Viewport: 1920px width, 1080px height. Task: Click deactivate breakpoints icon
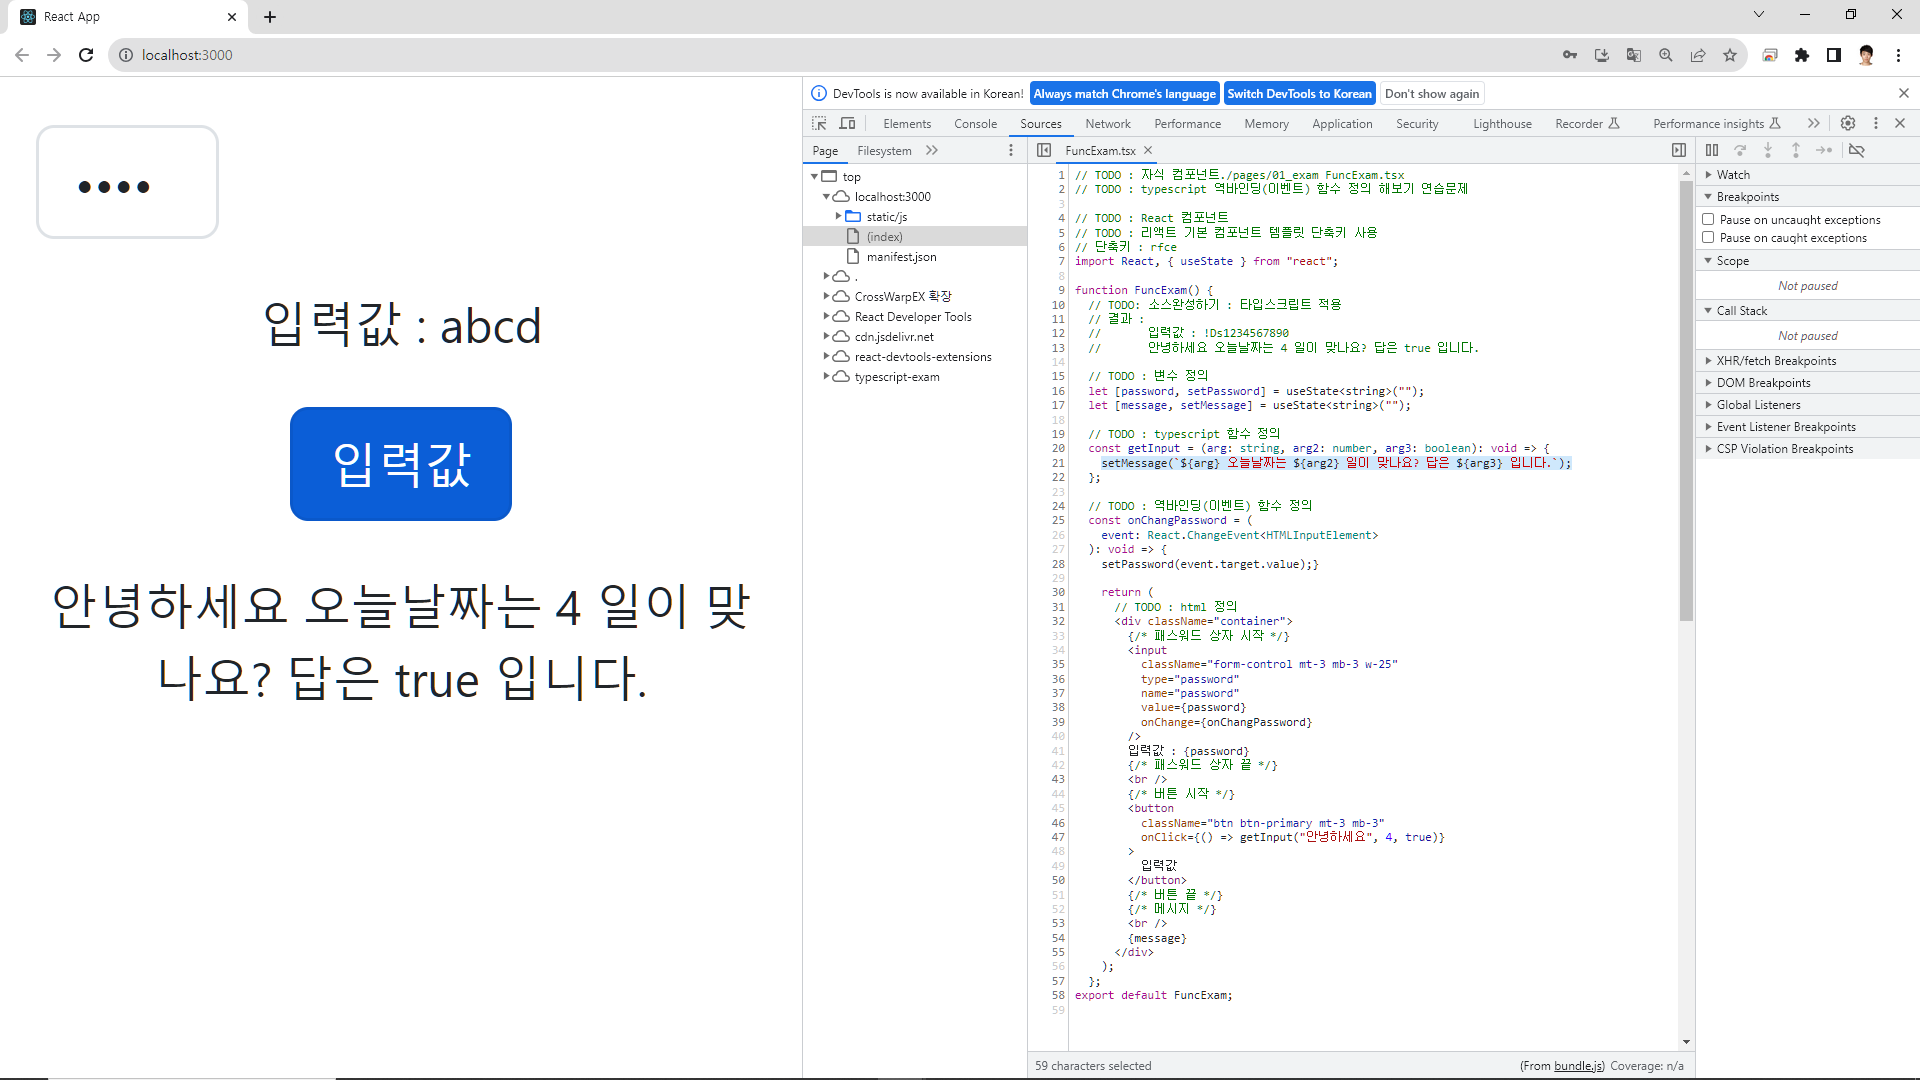tap(1857, 150)
